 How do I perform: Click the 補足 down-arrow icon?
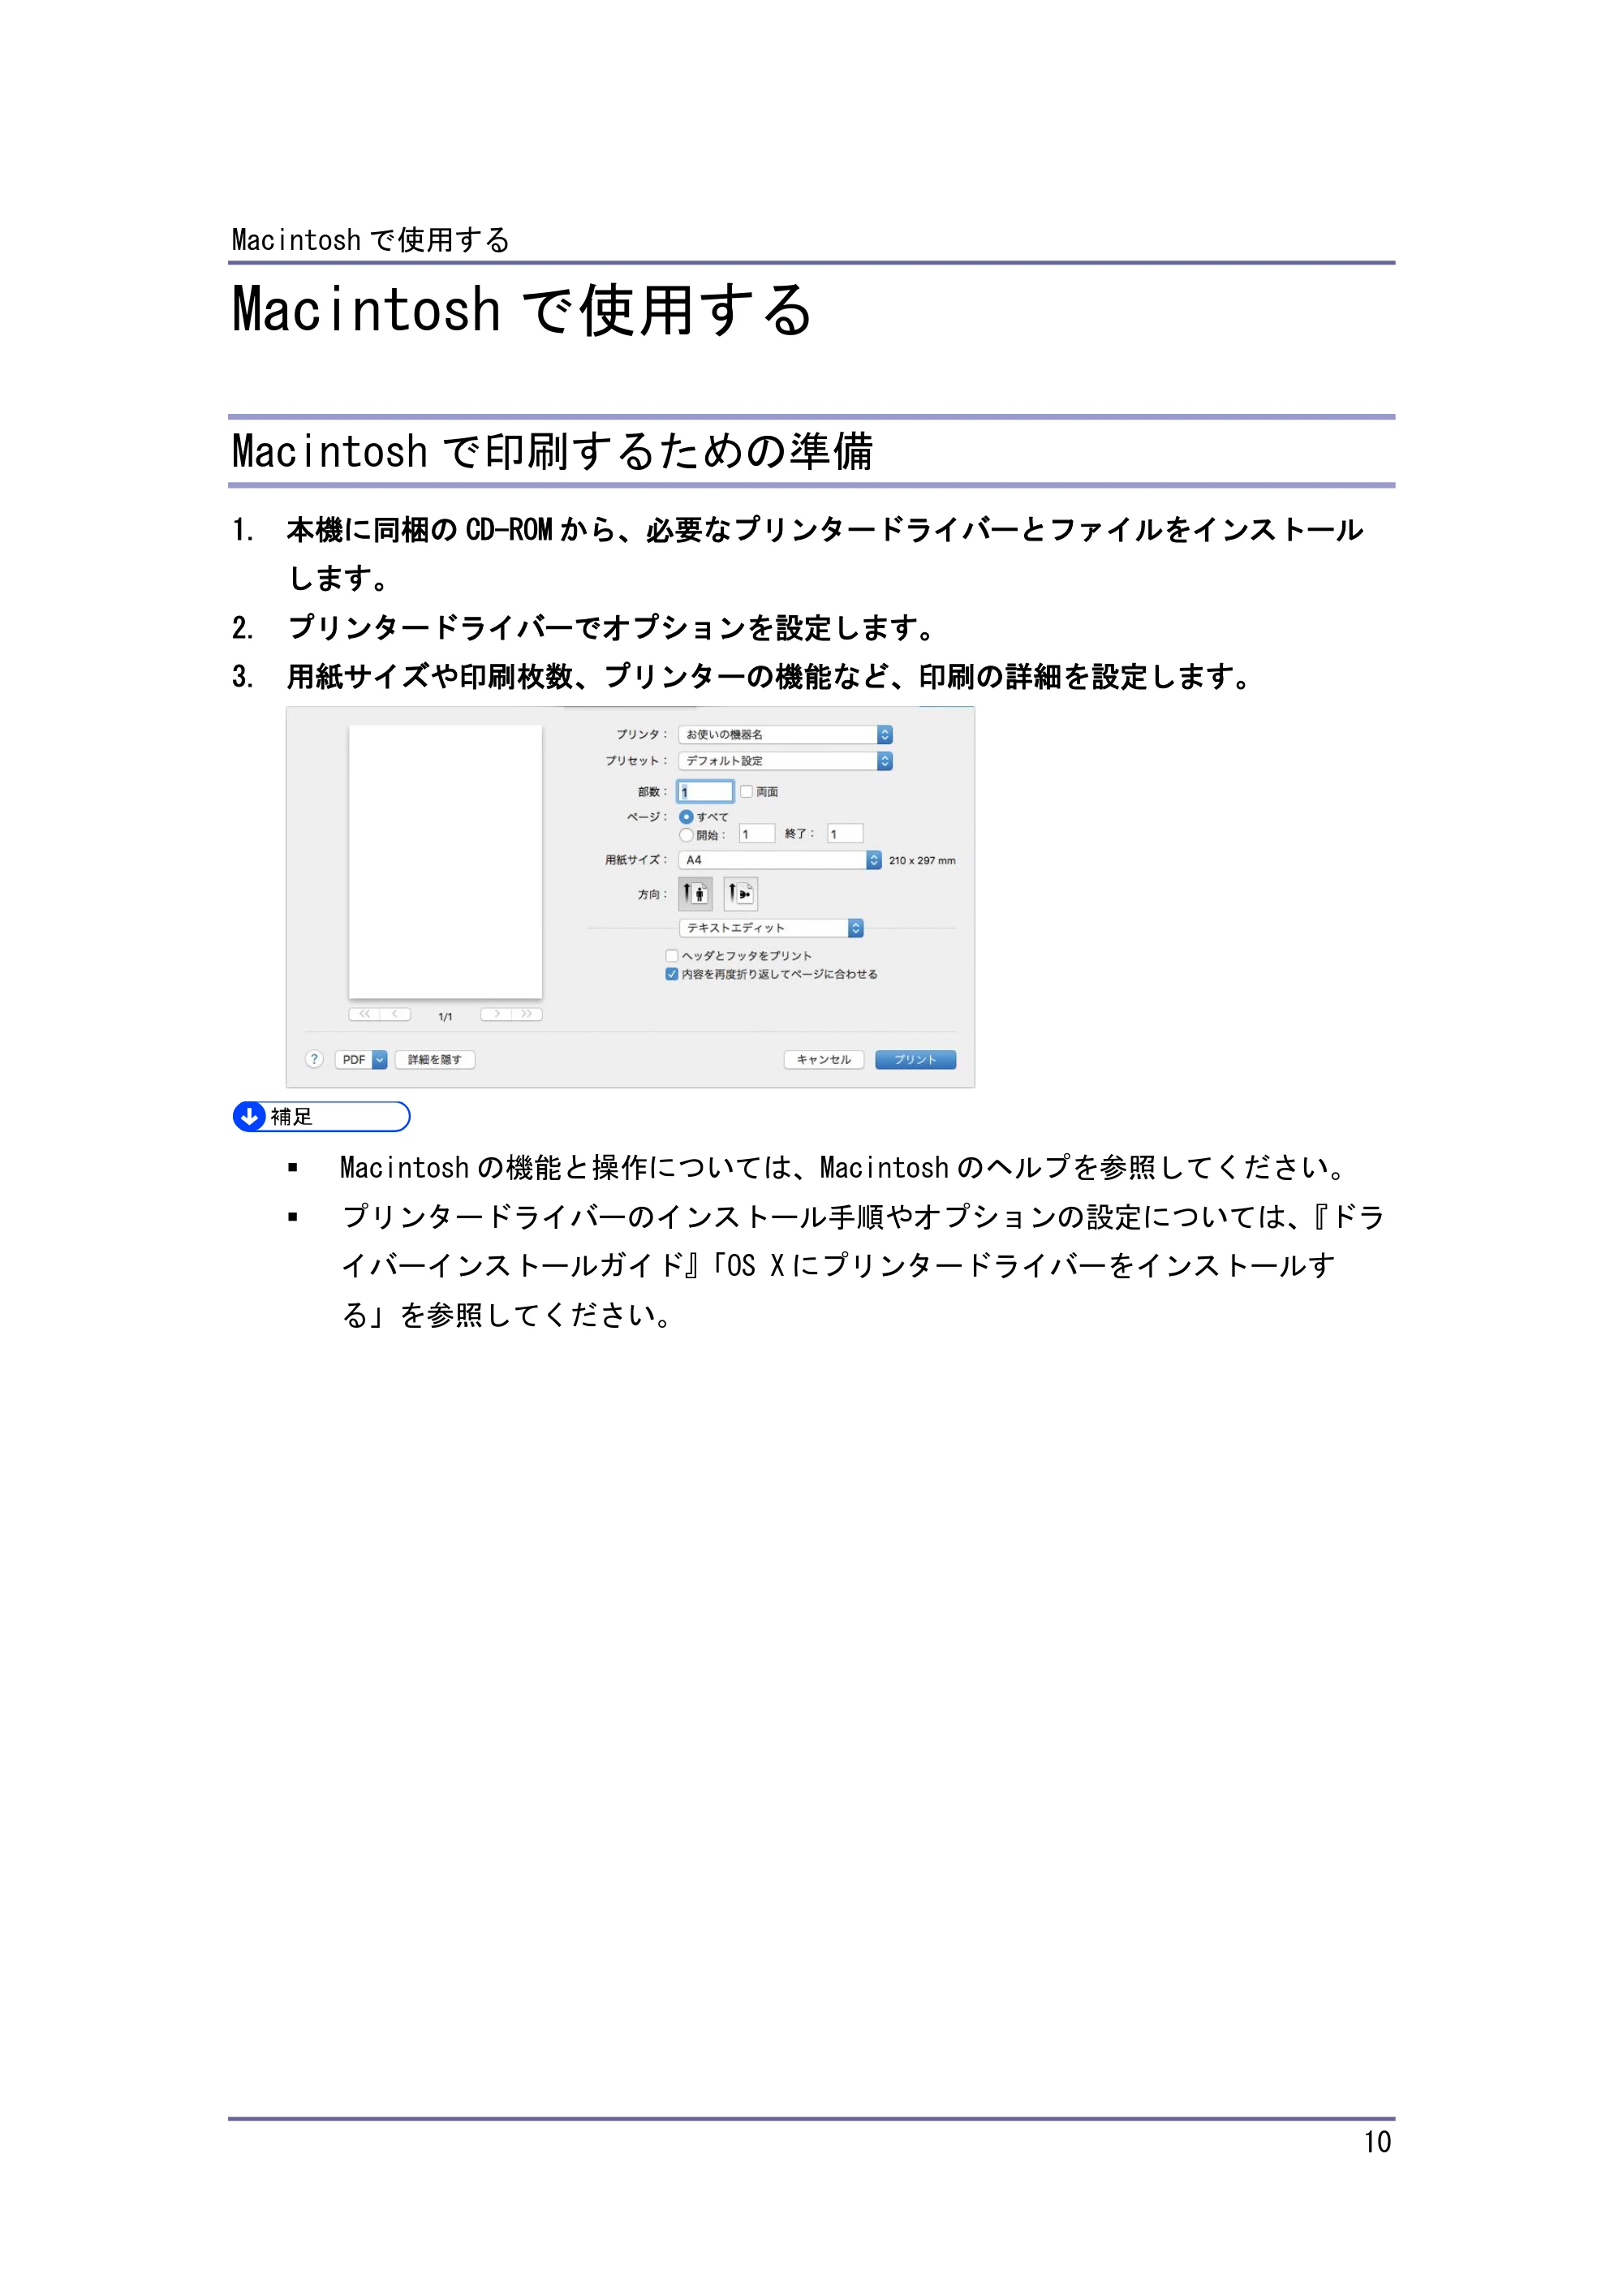249,1116
